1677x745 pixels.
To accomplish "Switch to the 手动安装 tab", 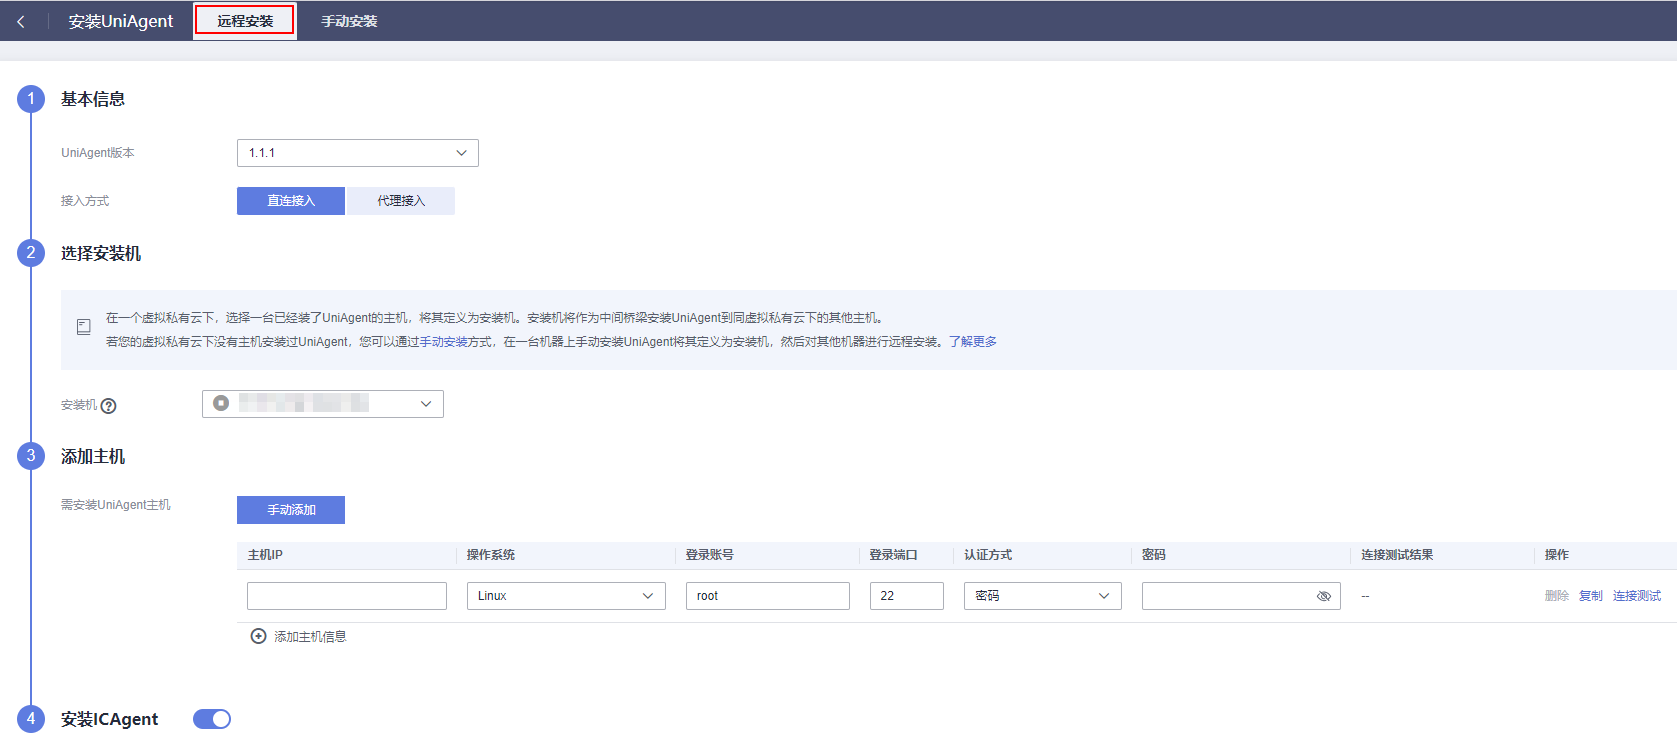I will click(x=349, y=21).
